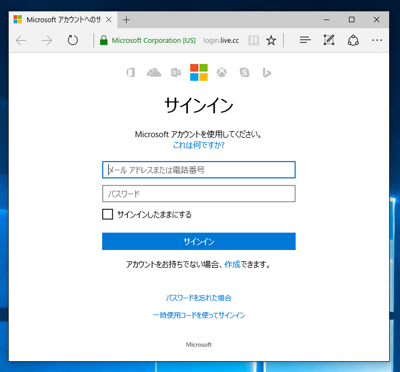The image size is (400, 372).
Task: Close the Microsoft account tab
Action: click(109, 20)
